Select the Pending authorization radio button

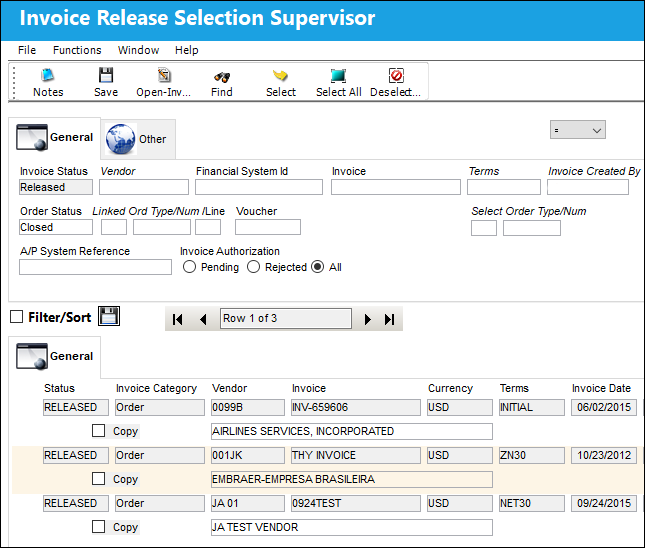coord(189,267)
